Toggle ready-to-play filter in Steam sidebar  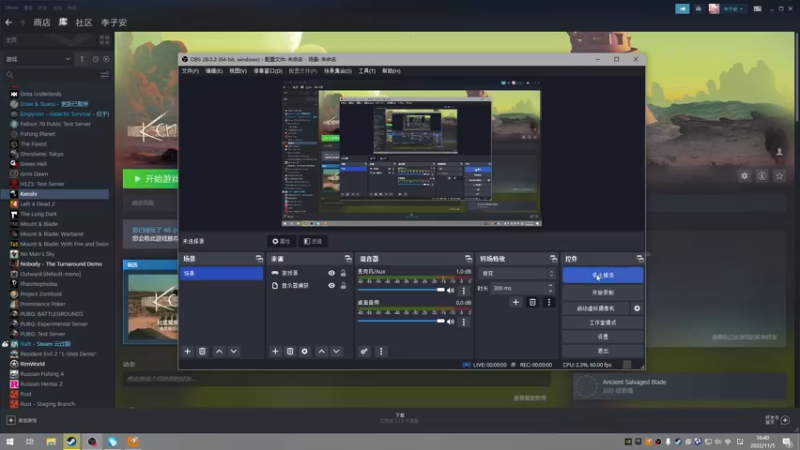[x=106, y=59]
